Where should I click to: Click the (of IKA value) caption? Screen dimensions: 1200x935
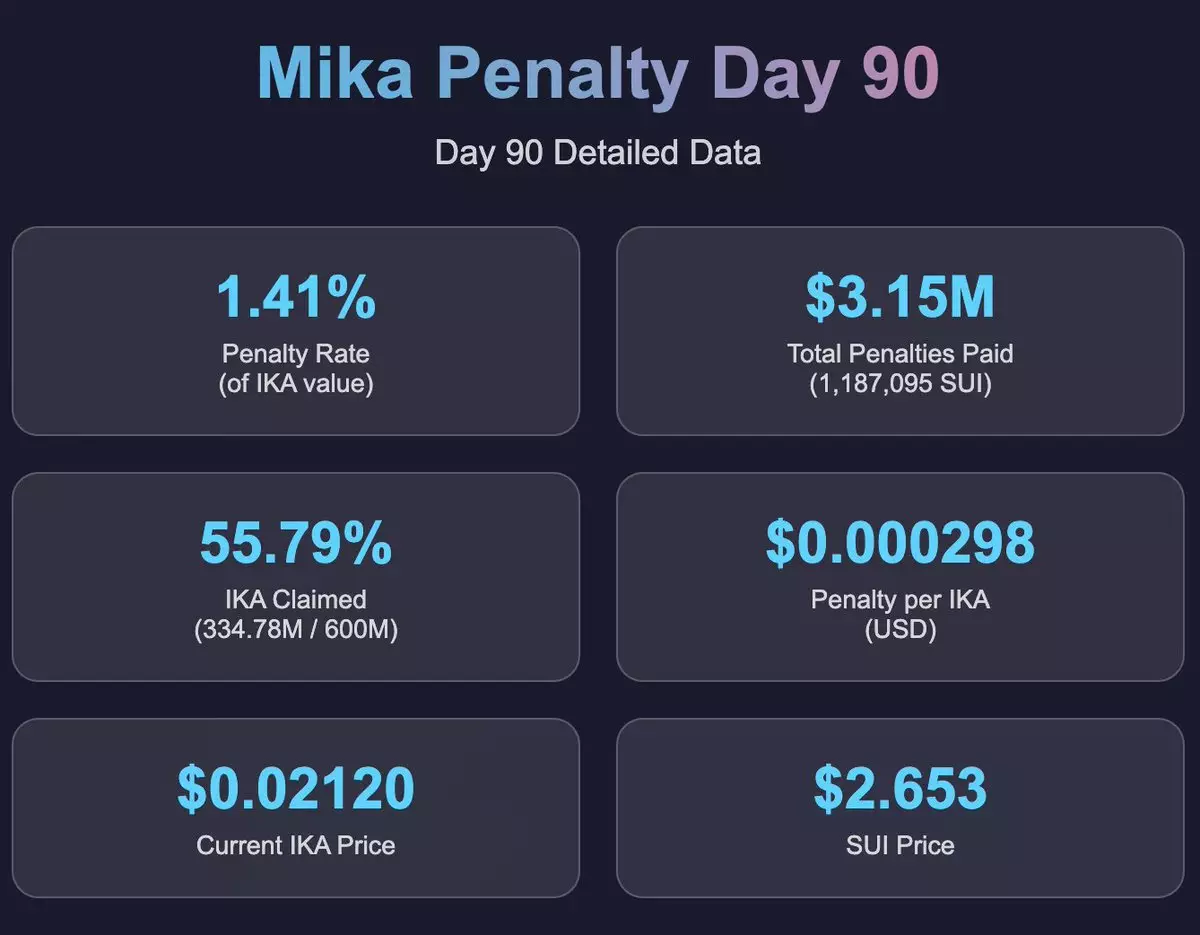(296, 383)
